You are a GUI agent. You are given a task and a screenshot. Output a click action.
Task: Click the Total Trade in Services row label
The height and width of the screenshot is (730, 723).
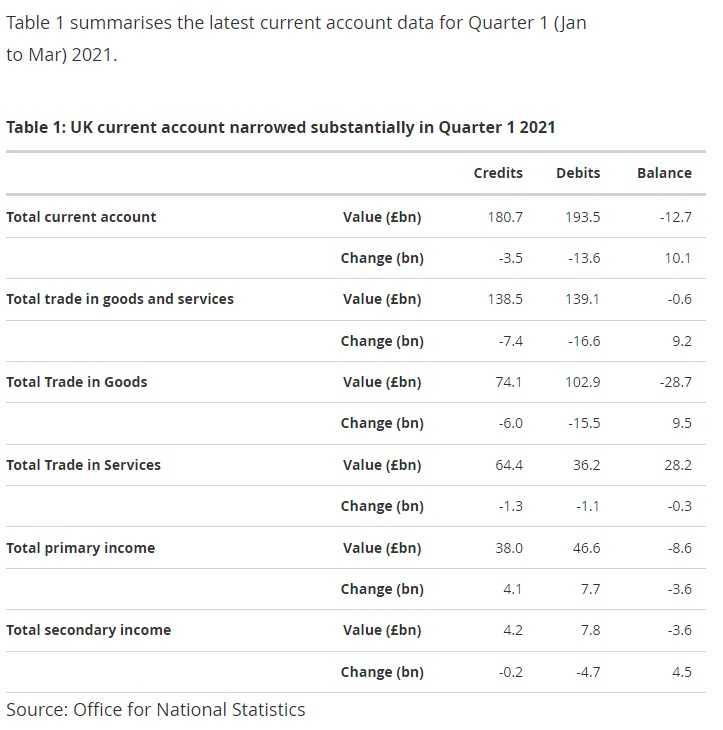tap(83, 465)
